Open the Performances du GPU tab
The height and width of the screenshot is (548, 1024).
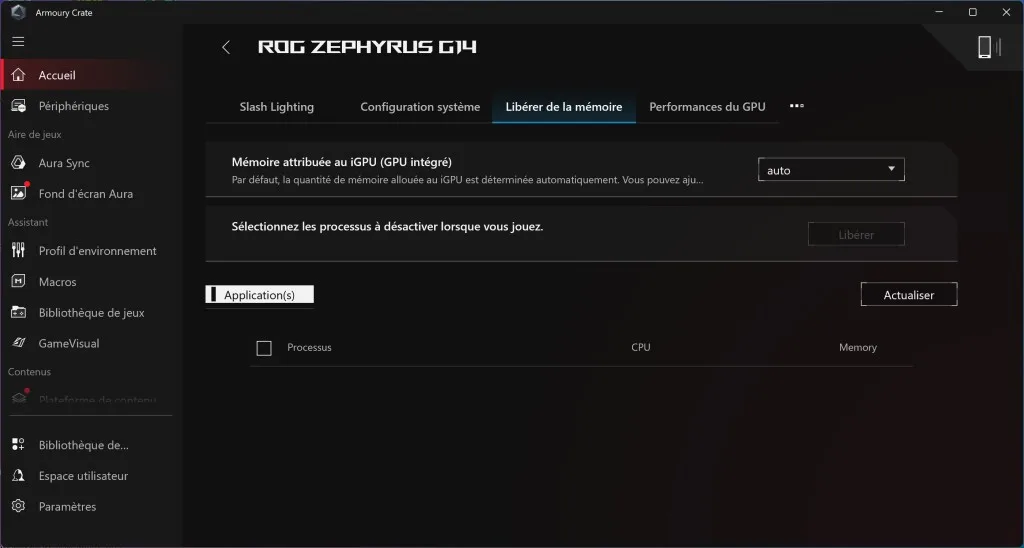click(707, 107)
